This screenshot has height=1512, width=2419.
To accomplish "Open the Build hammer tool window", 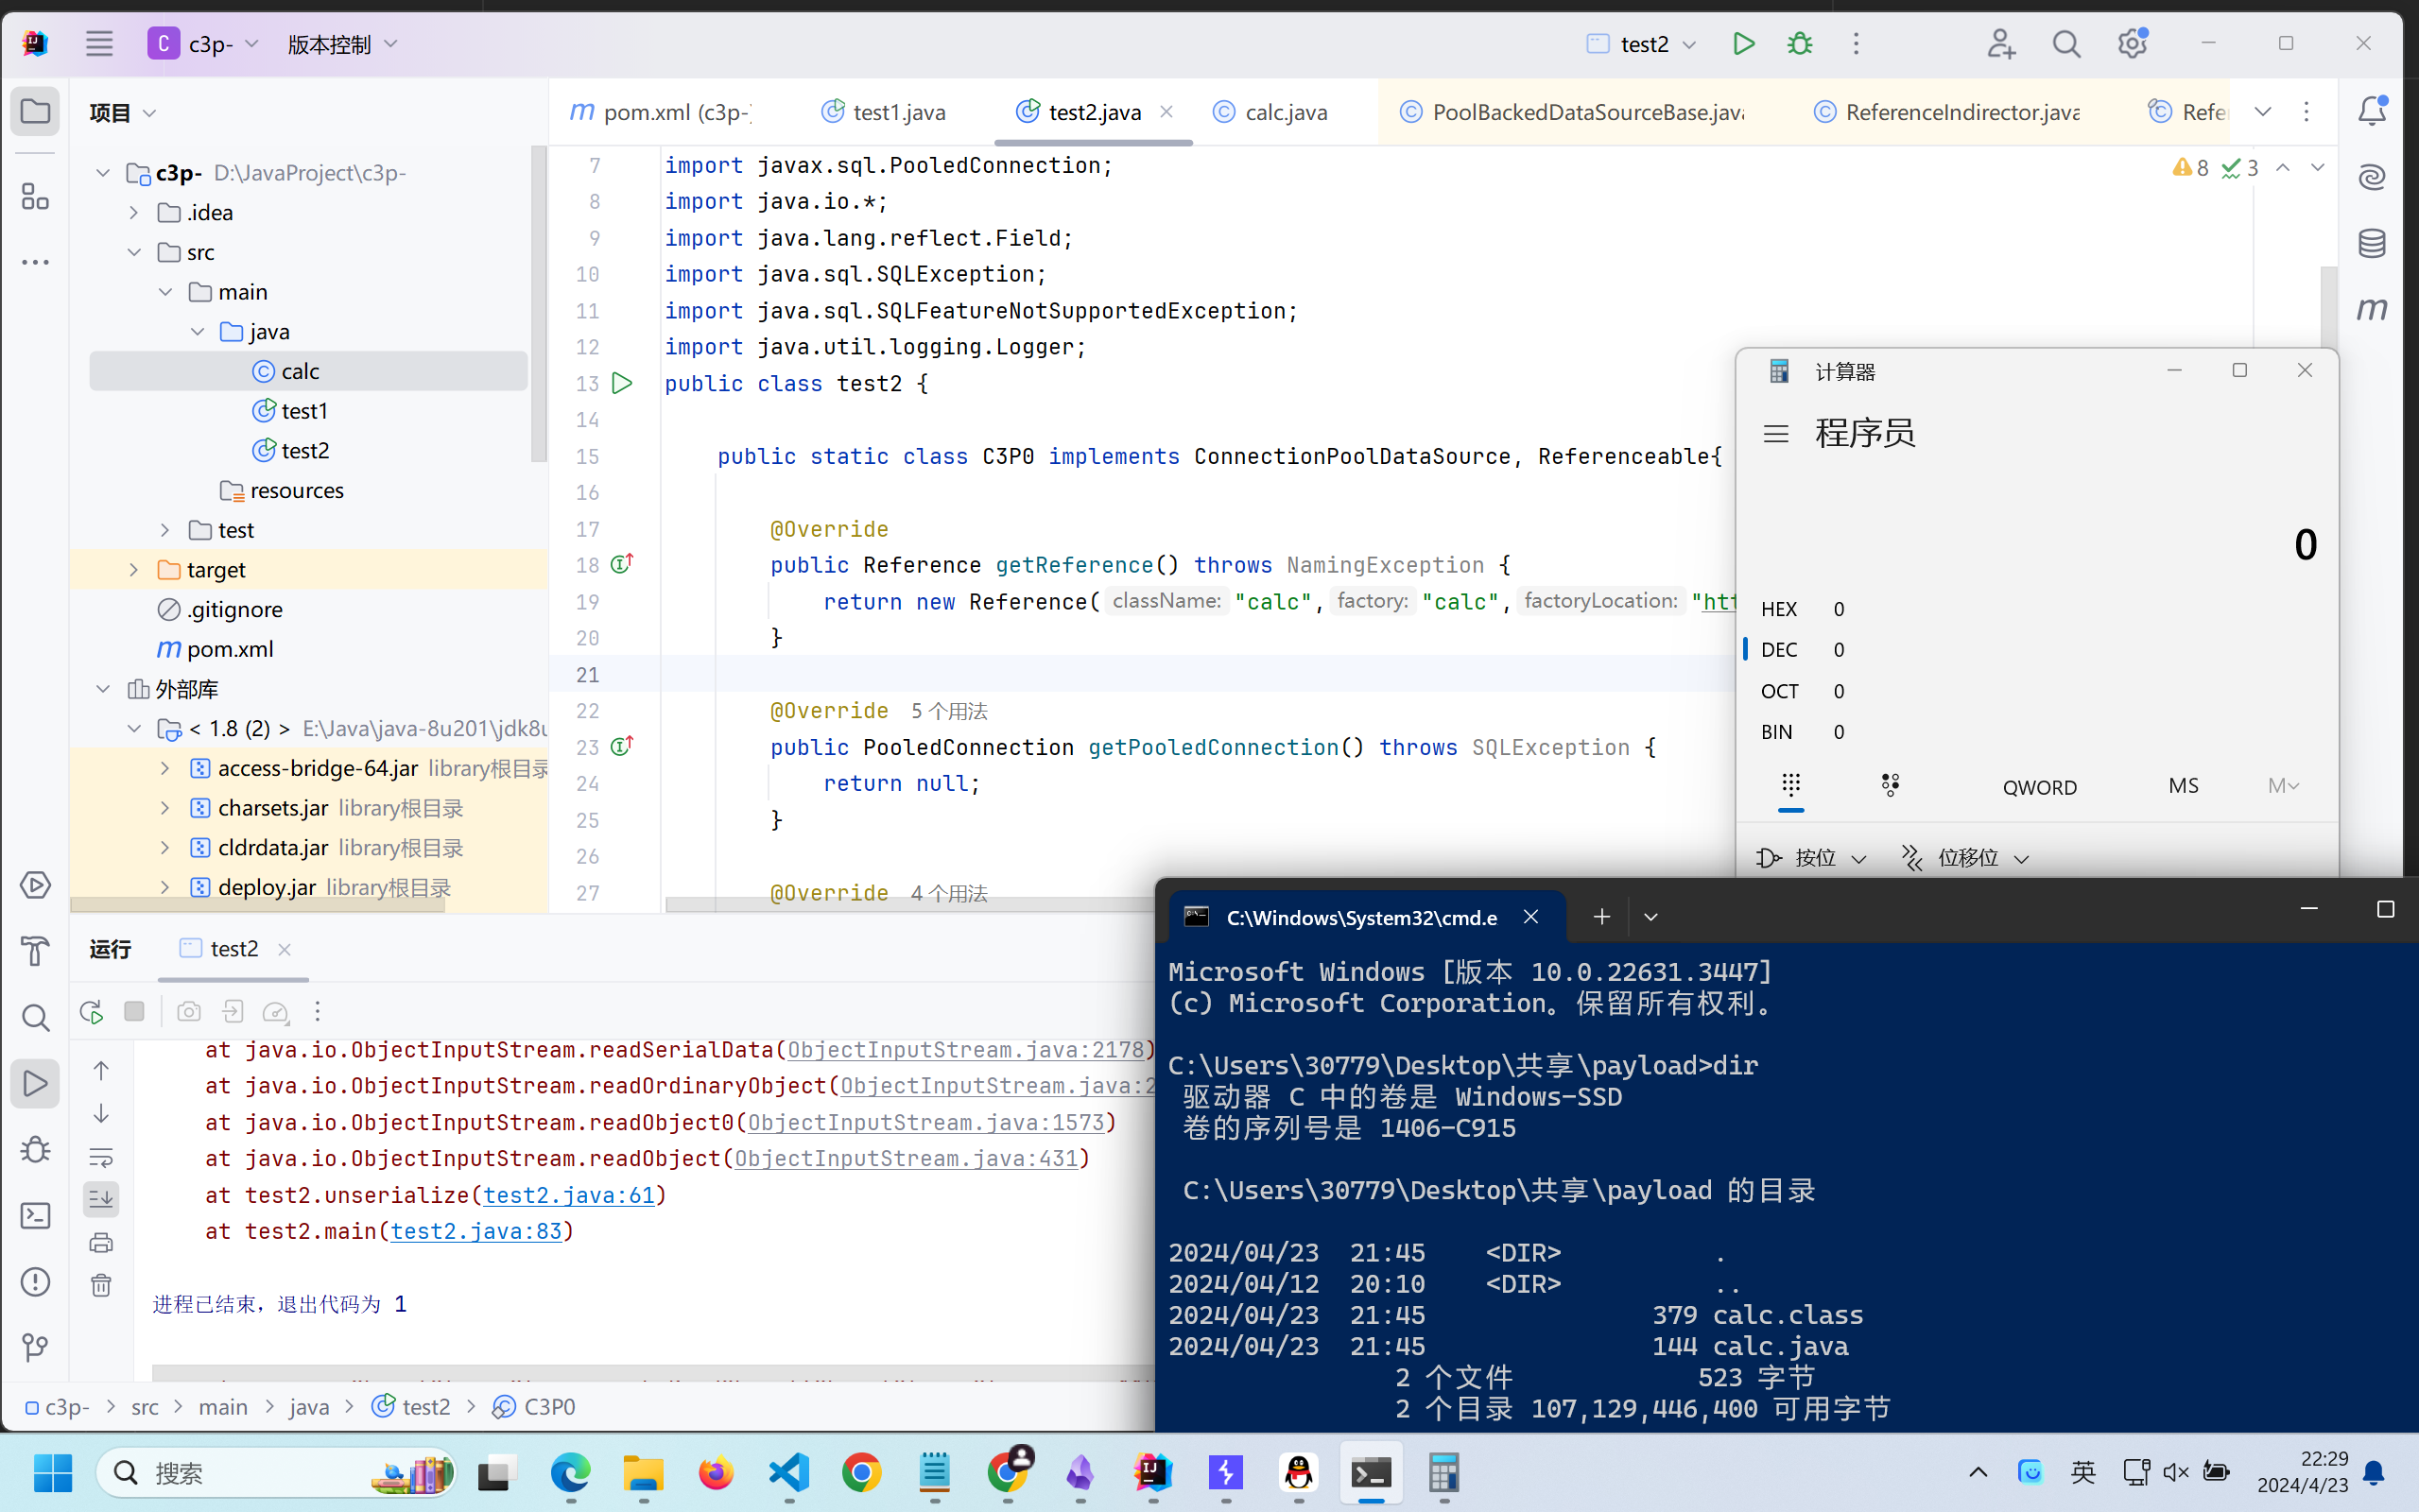I will pos(35,951).
